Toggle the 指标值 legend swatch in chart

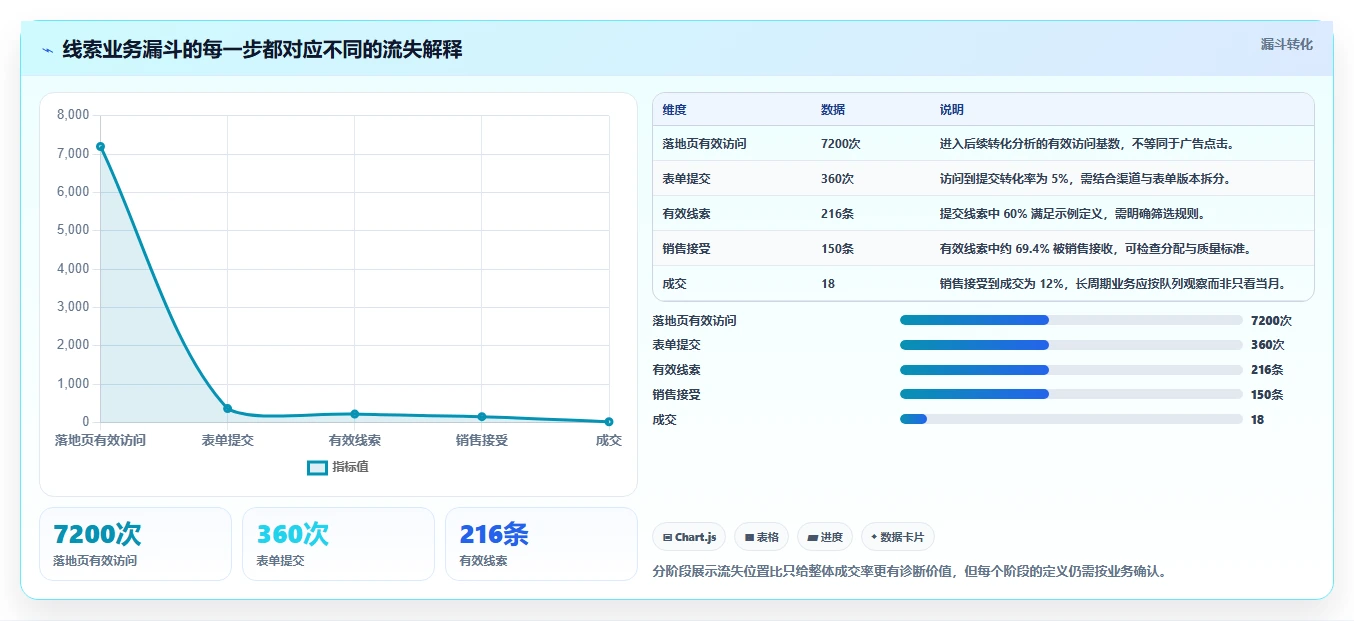(x=317, y=467)
